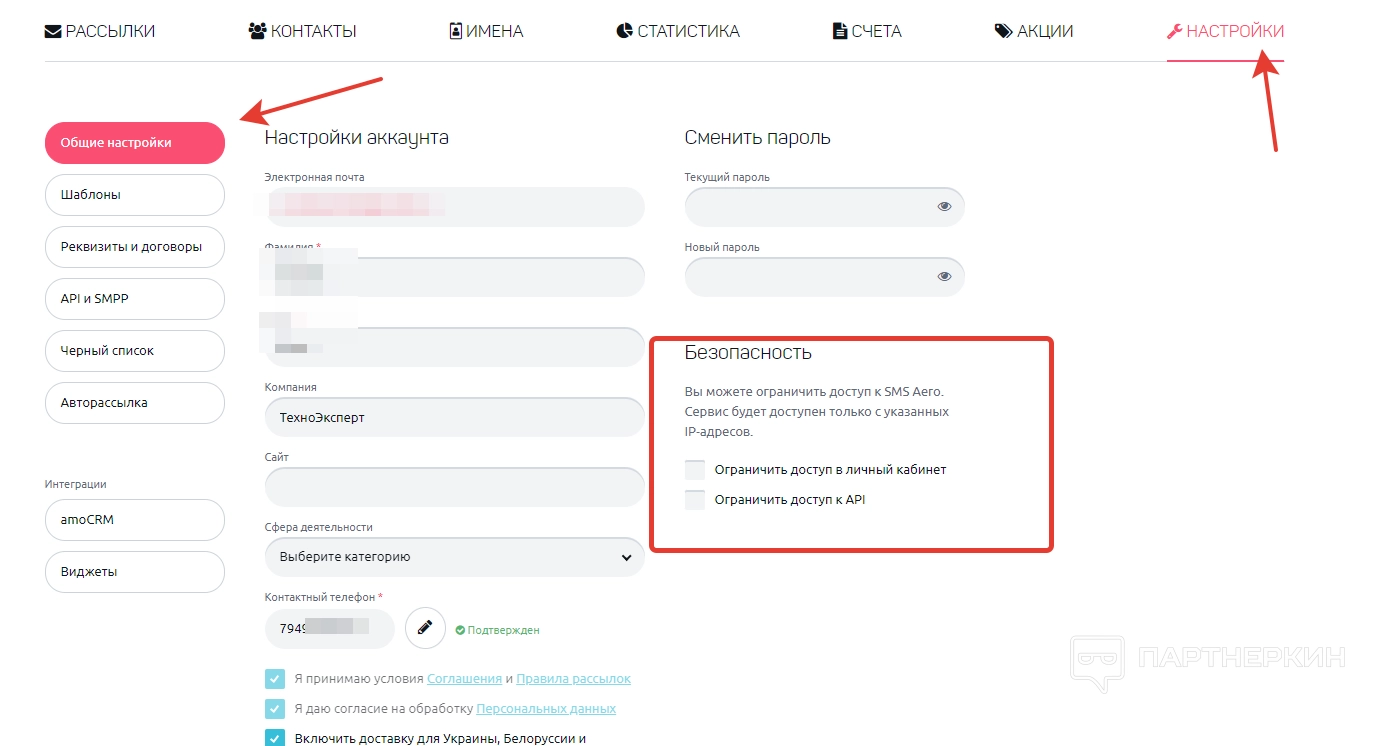This screenshot has width=1397, height=746.
Task: Click the people icon beside Контакты
Action: (257, 32)
